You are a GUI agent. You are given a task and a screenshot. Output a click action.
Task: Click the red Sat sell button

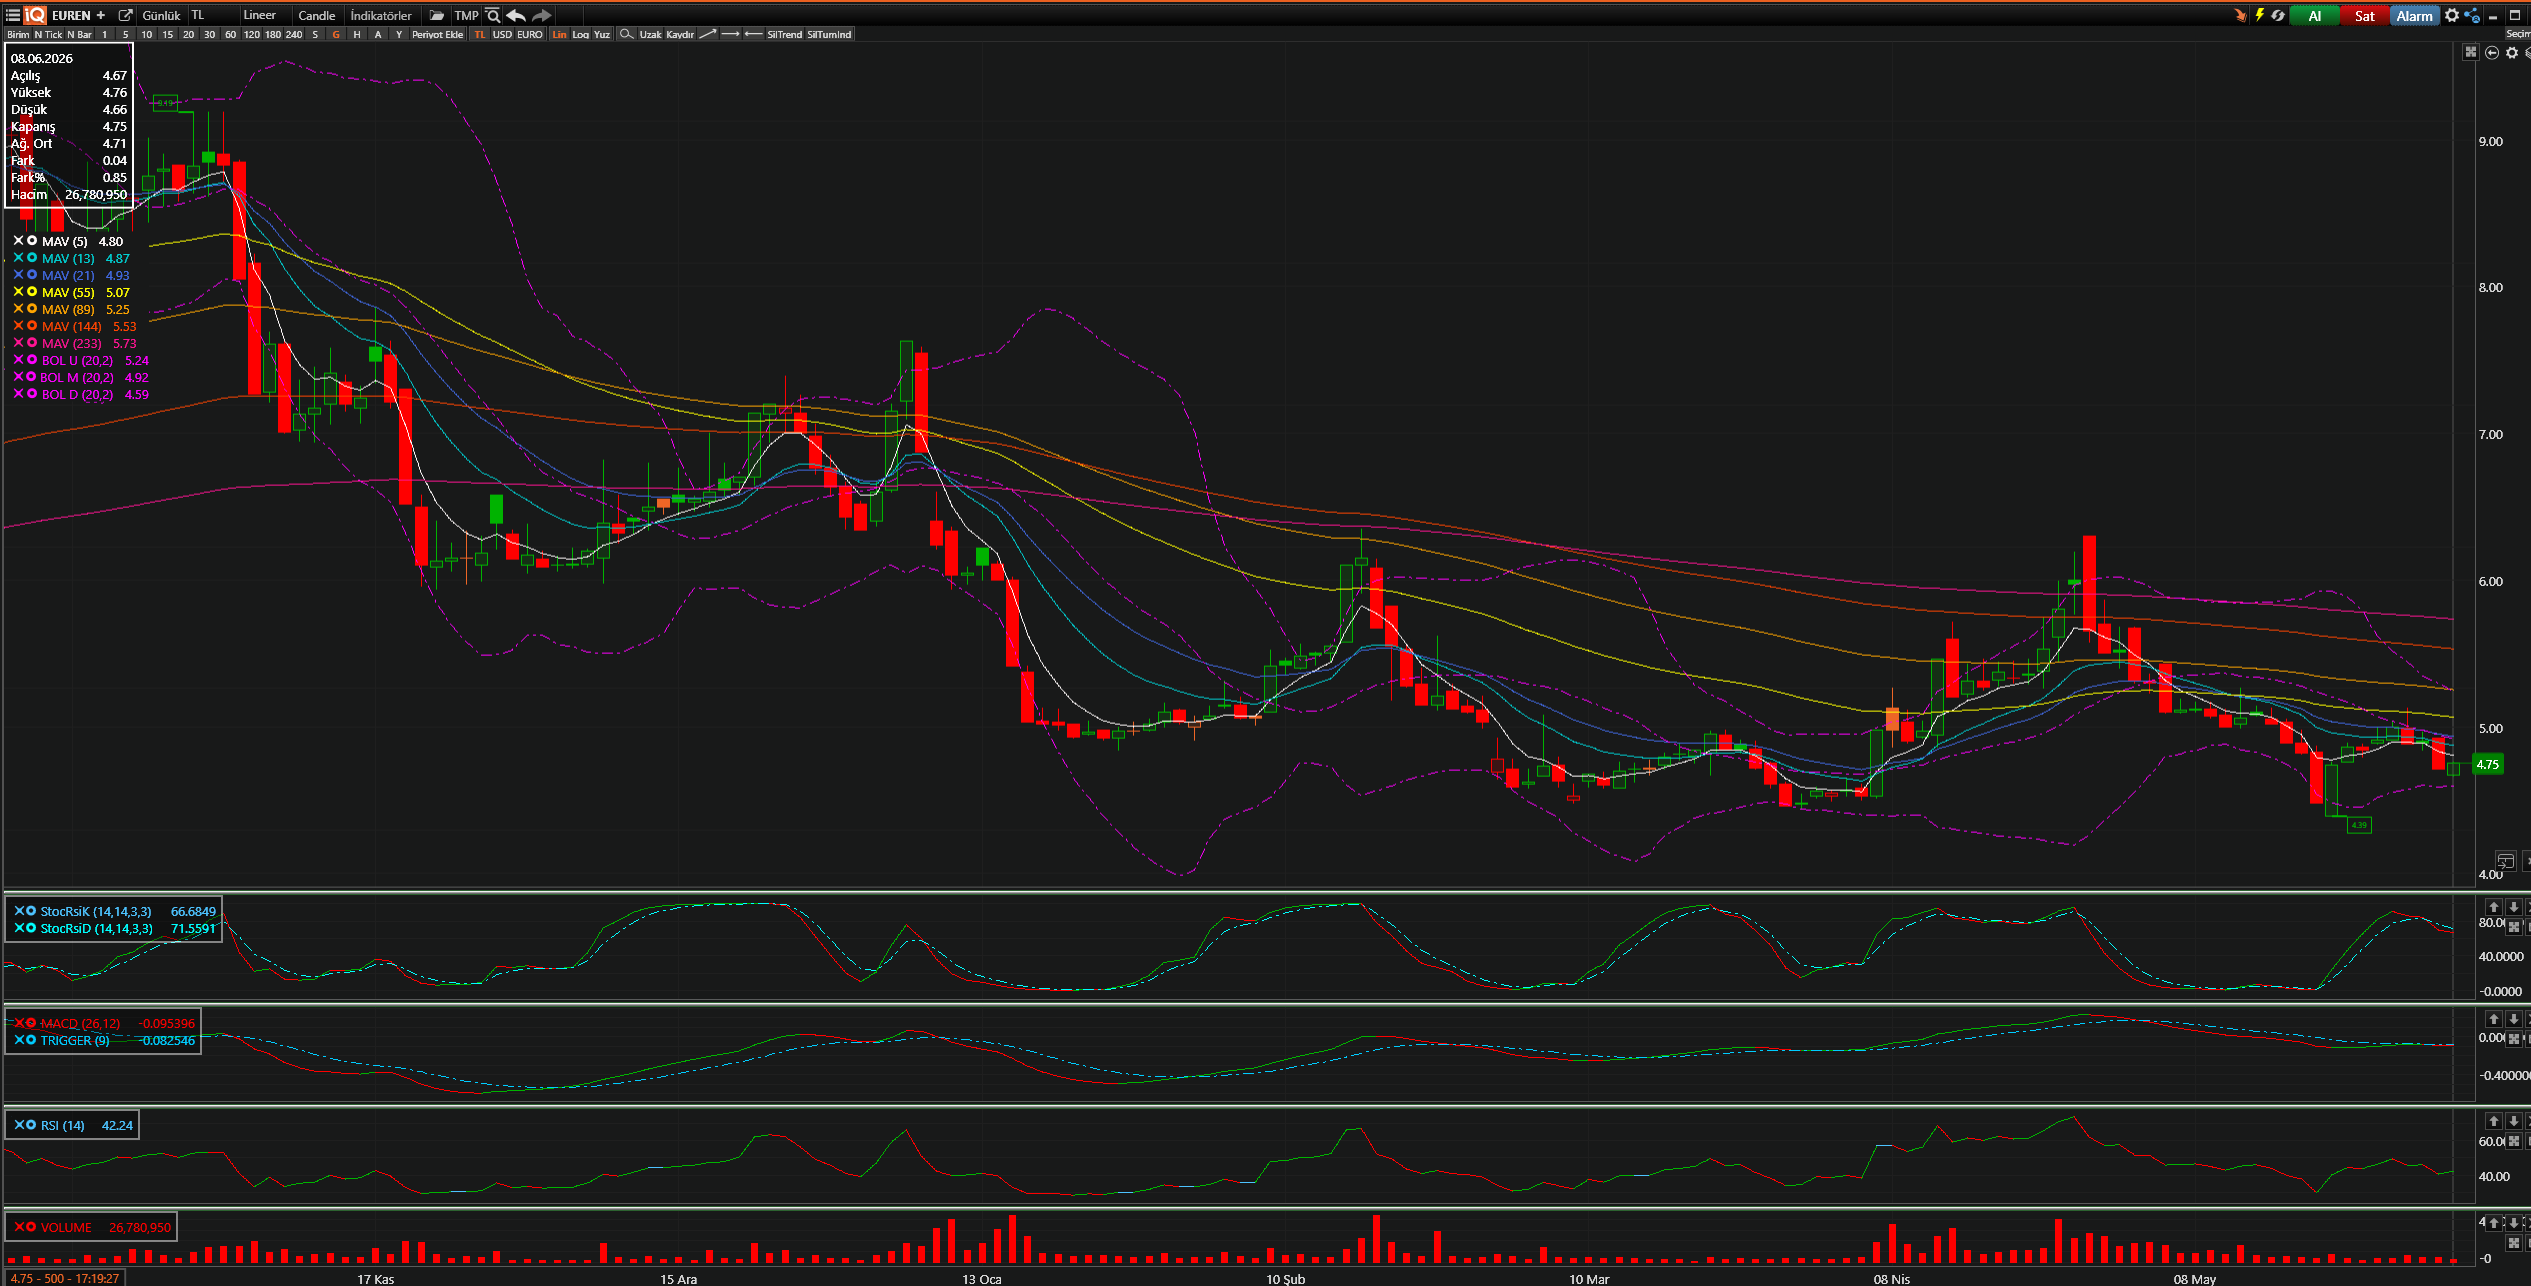tap(2365, 15)
